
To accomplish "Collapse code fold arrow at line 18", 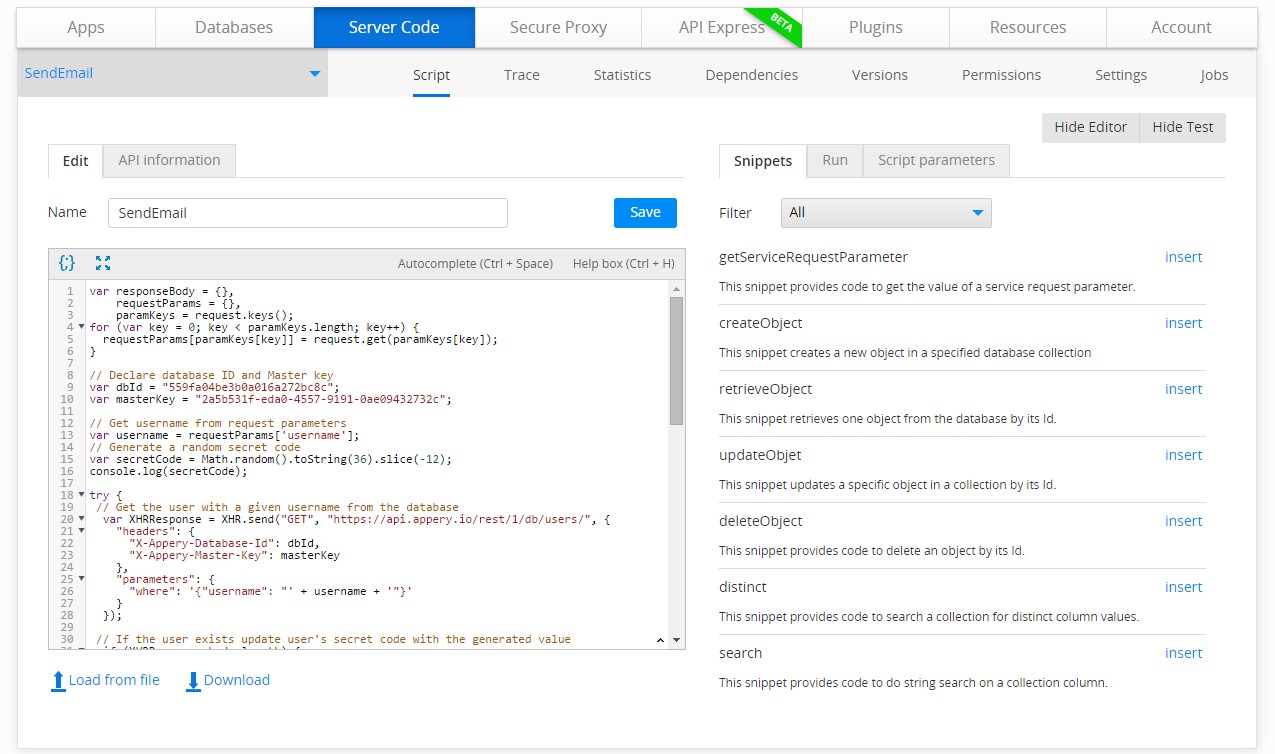I will point(81,495).
